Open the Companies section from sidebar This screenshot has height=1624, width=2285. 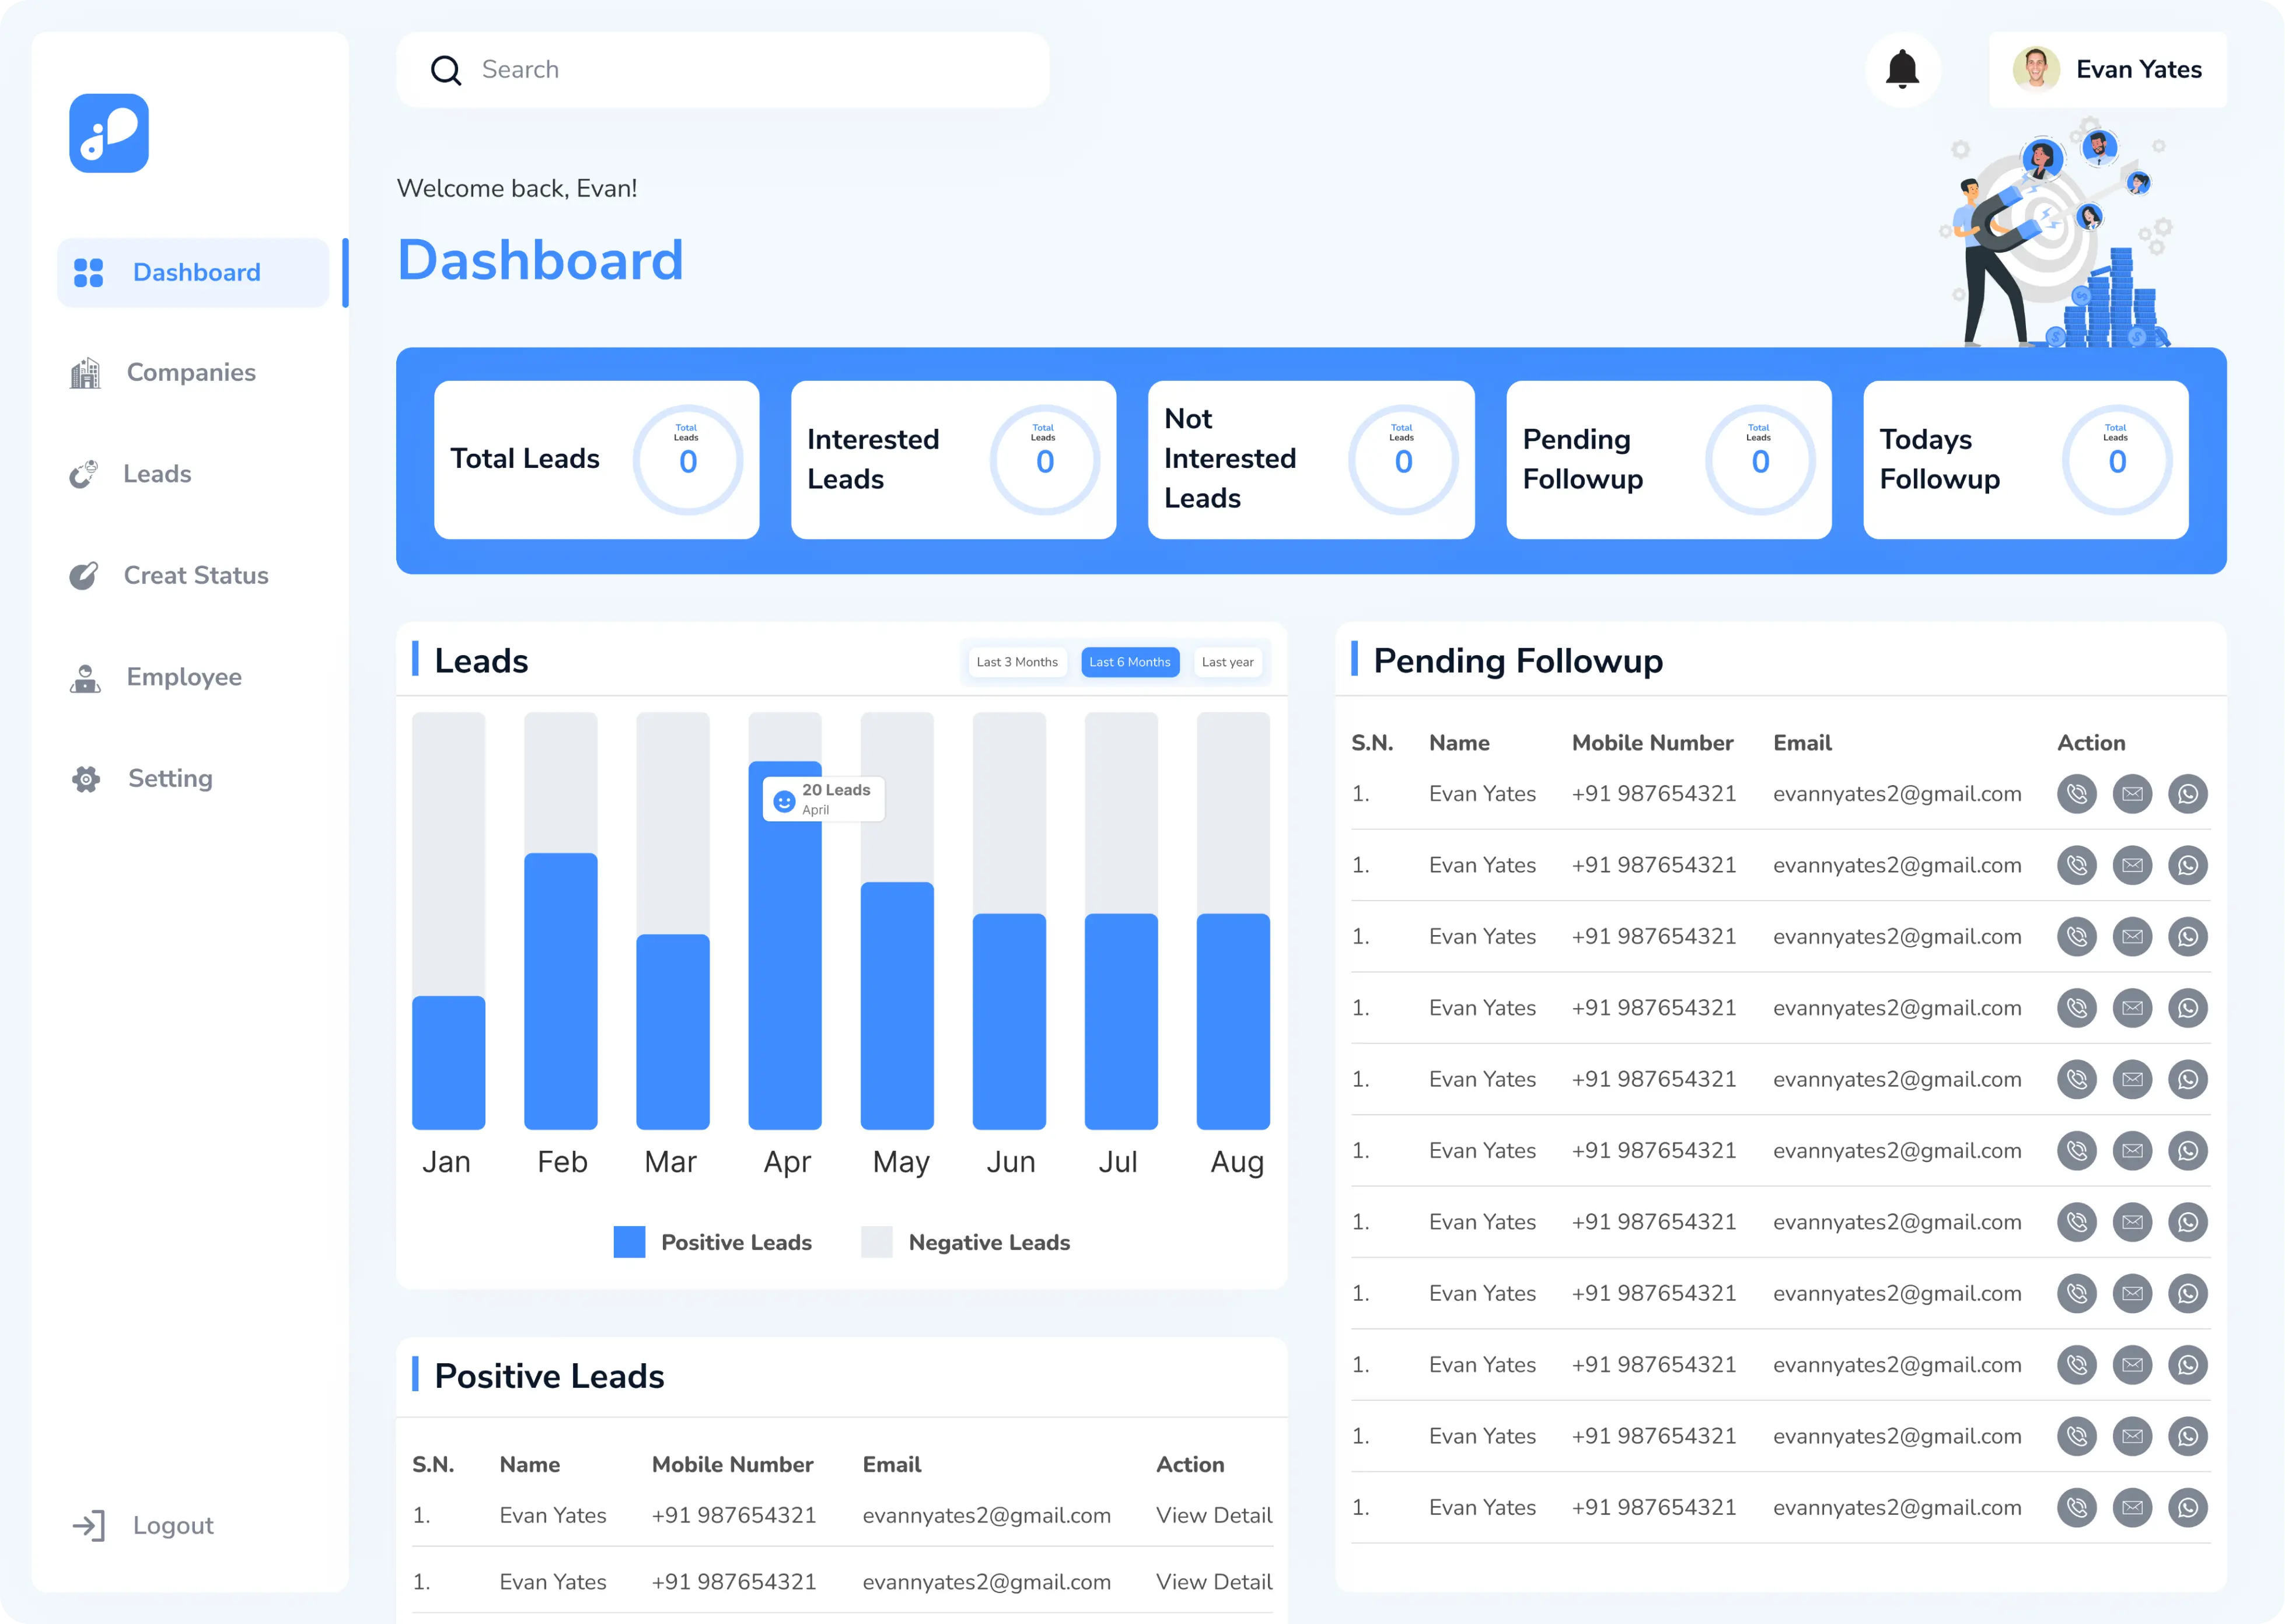190,372
